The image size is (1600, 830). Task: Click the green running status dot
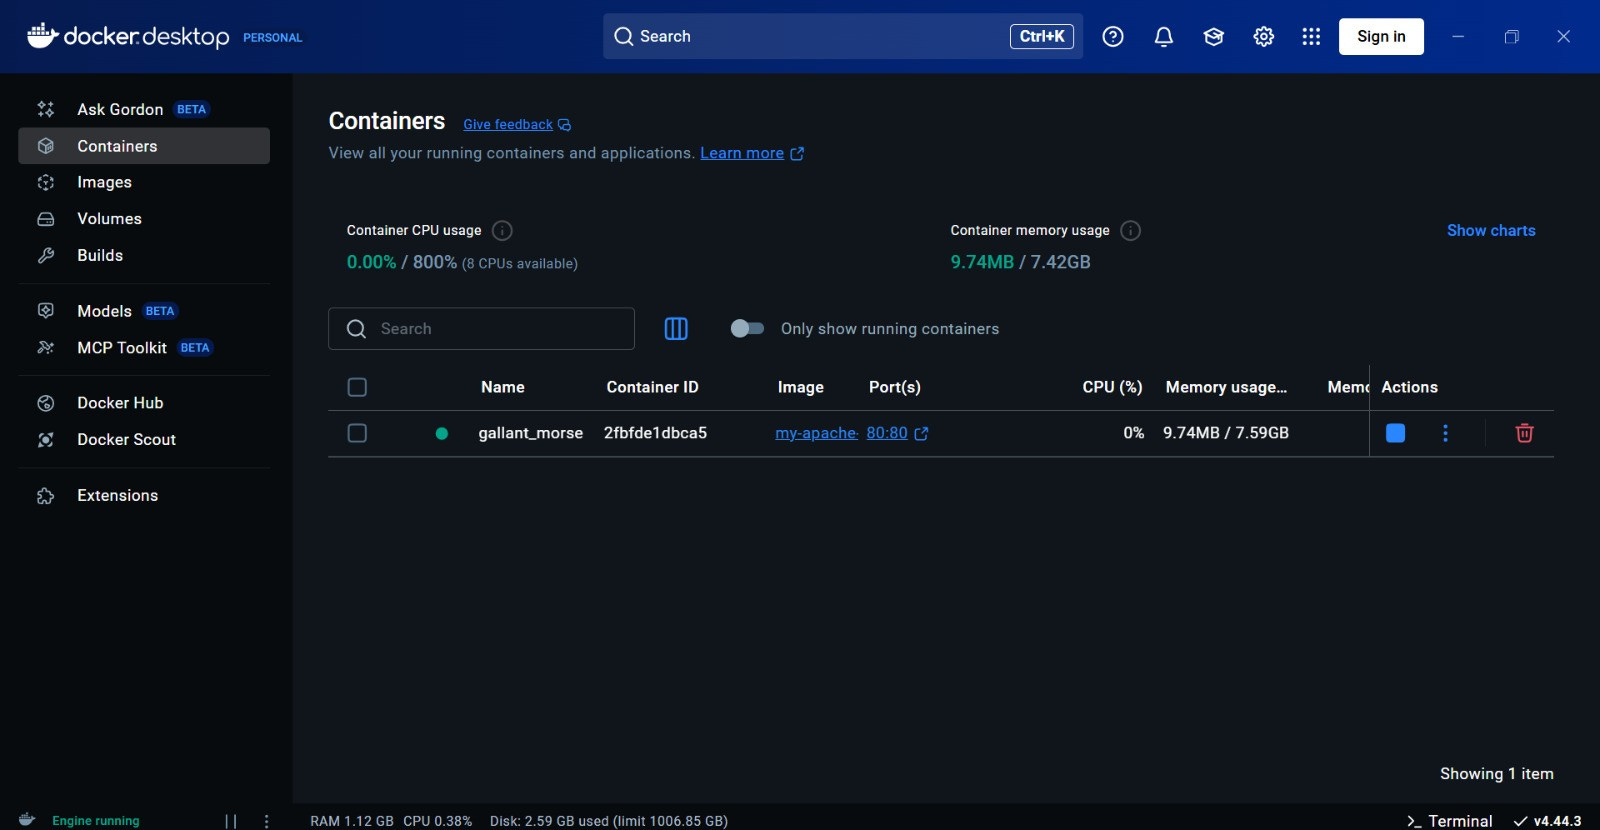click(442, 434)
